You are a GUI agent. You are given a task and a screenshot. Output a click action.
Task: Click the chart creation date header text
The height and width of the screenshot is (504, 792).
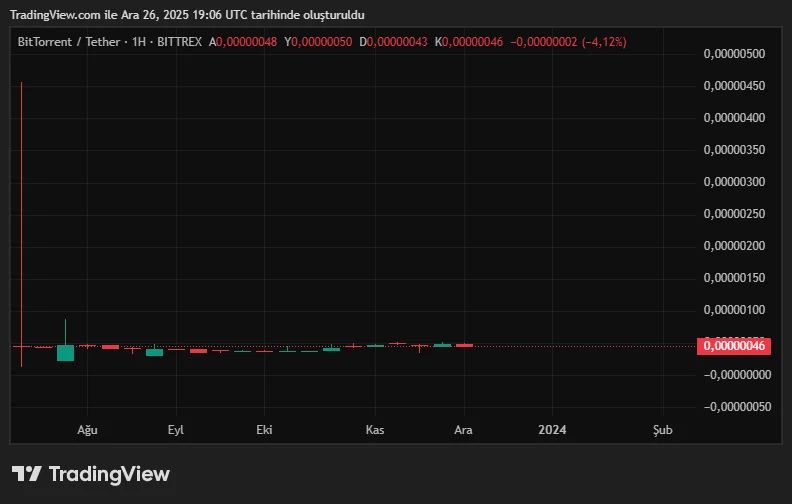tap(187, 15)
